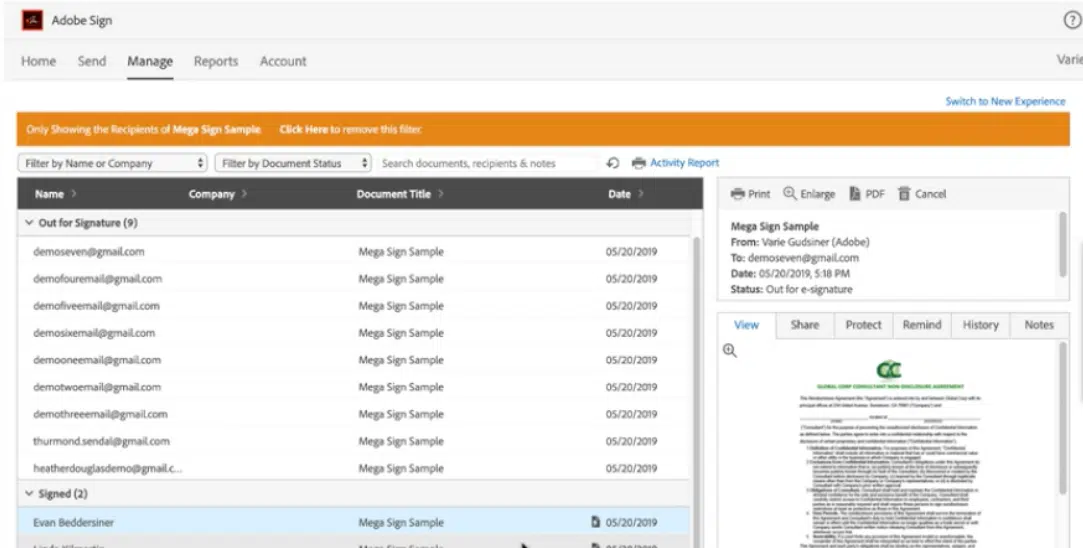
Task: Click the Print button label
Action: (759, 194)
